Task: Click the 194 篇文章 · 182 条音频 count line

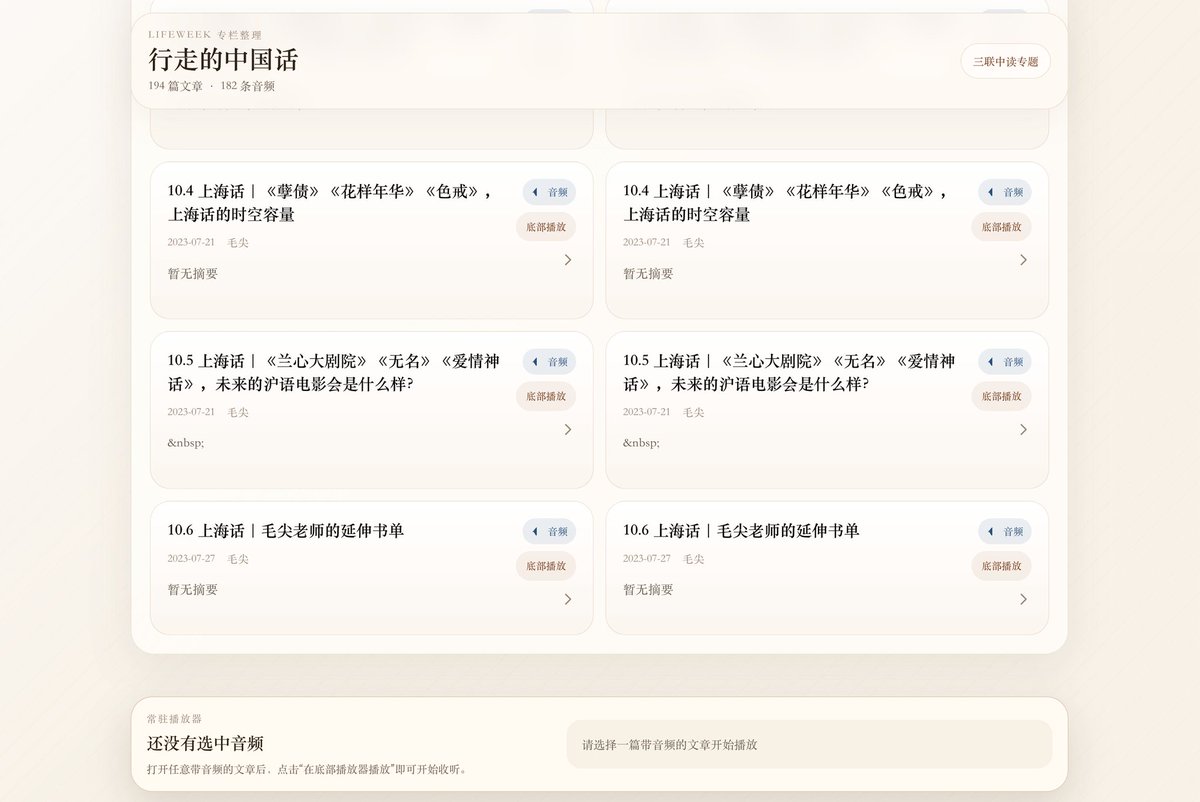Action: click(212, 86)
